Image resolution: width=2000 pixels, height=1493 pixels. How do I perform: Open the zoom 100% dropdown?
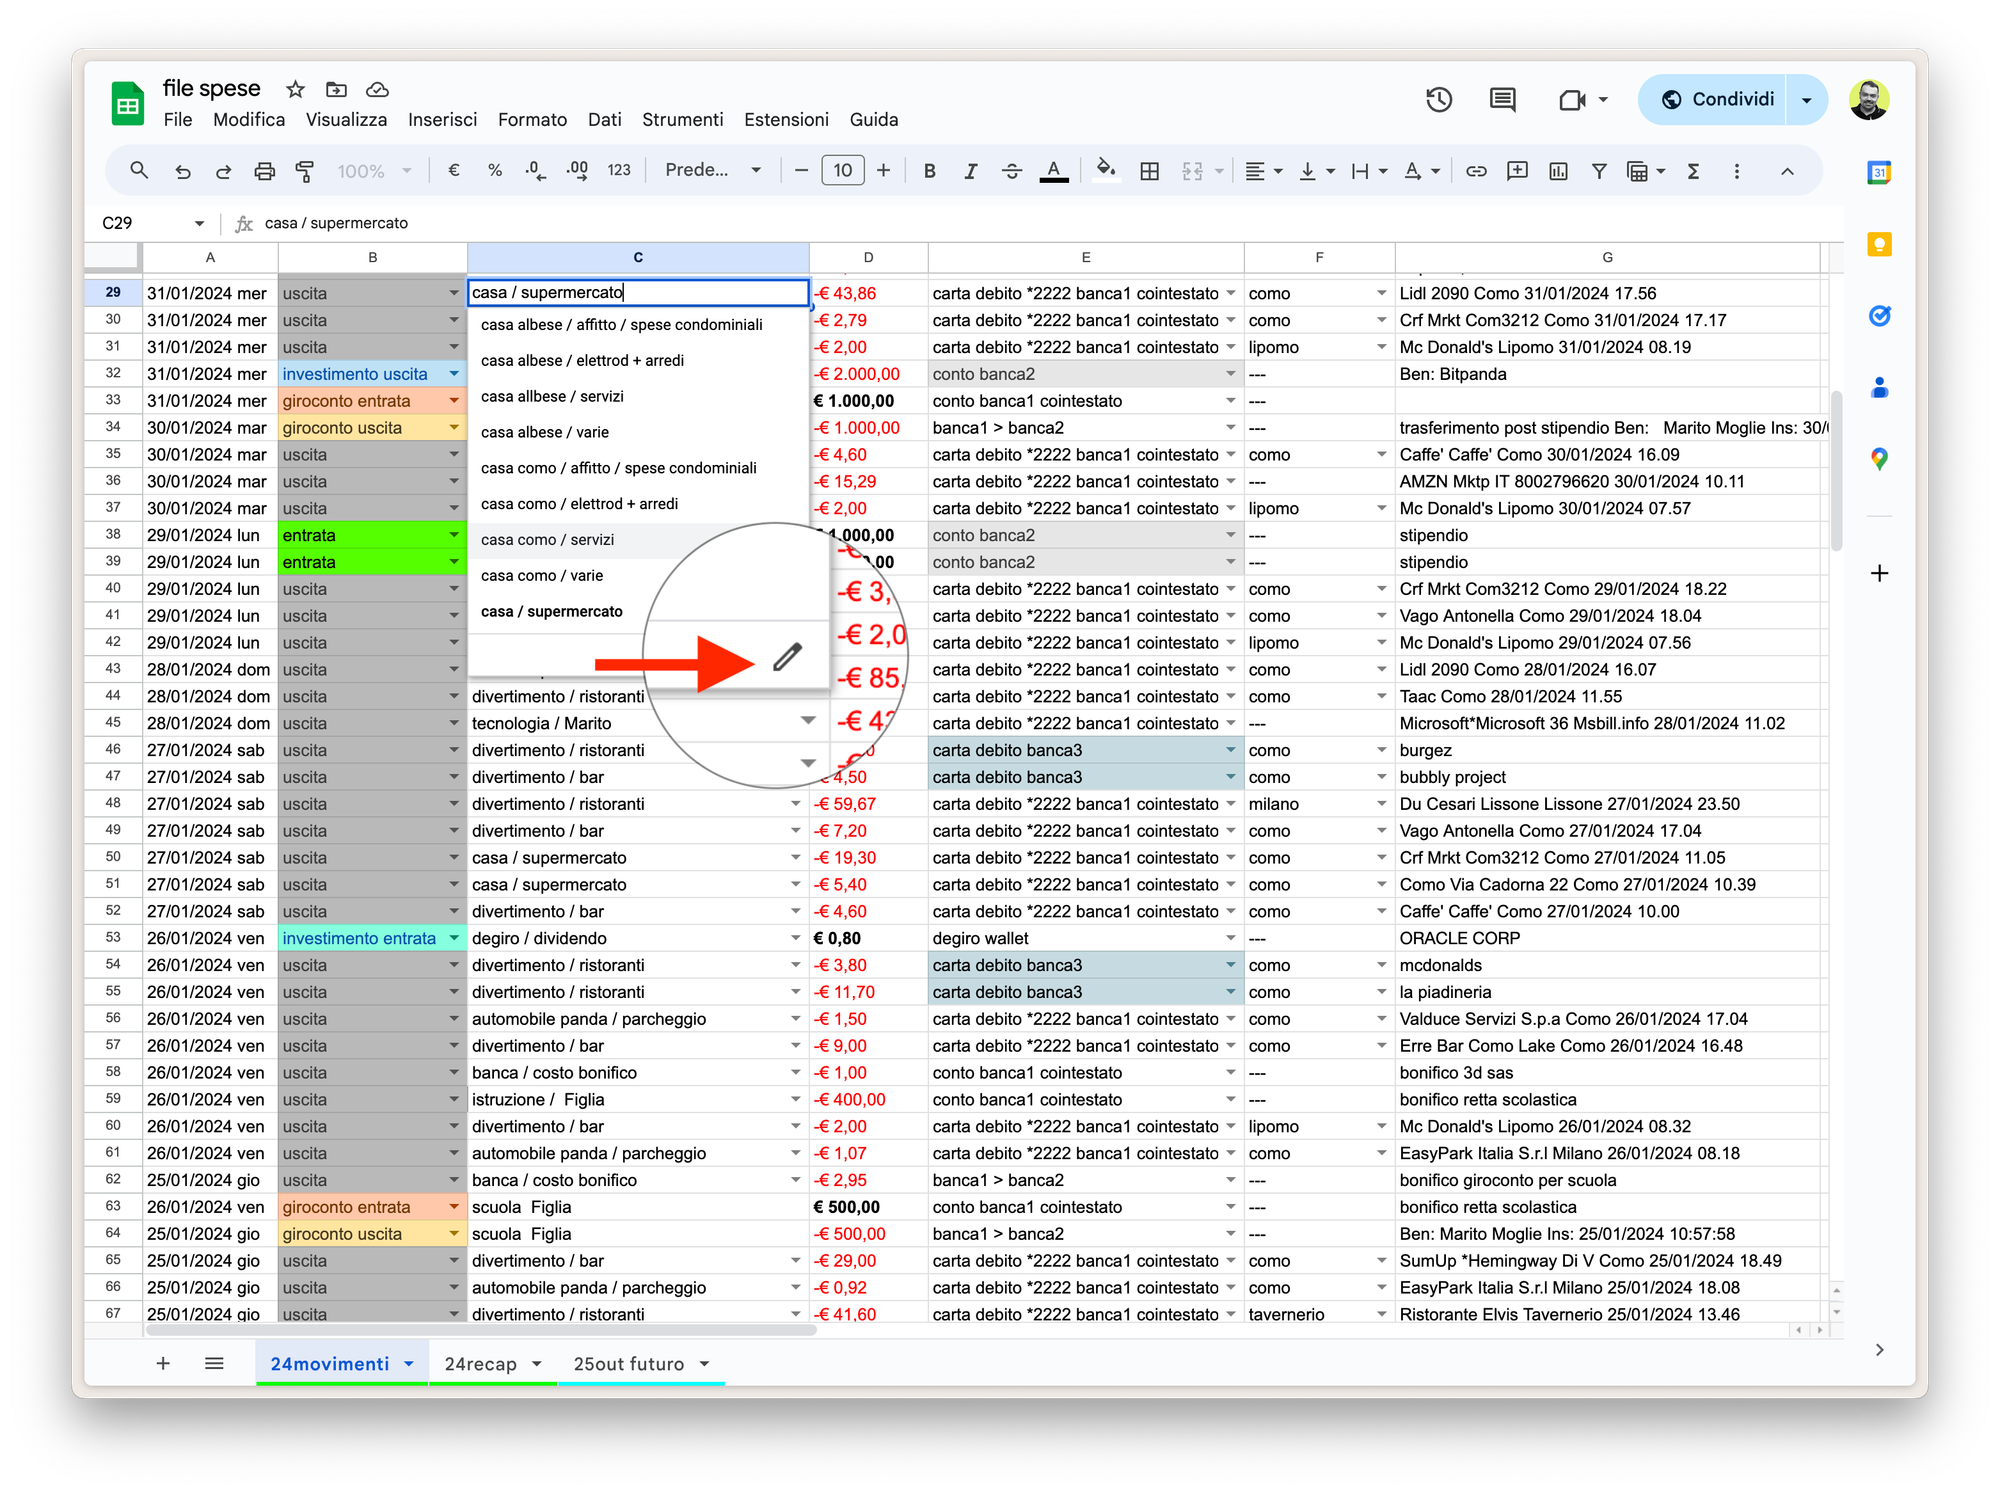click(374, 171)
